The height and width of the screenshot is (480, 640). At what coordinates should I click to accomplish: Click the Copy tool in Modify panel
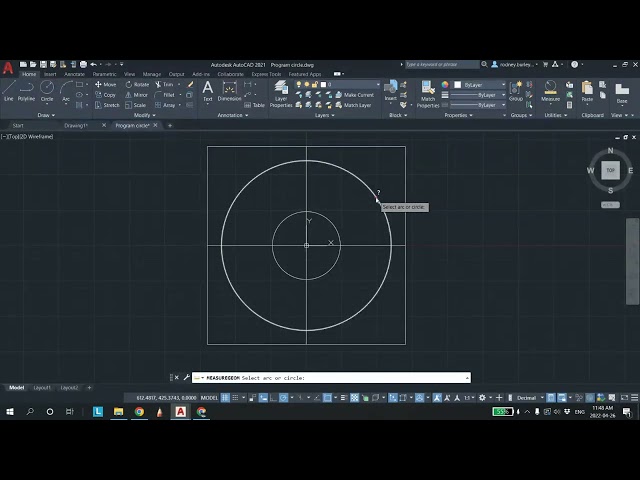(106, 95)
